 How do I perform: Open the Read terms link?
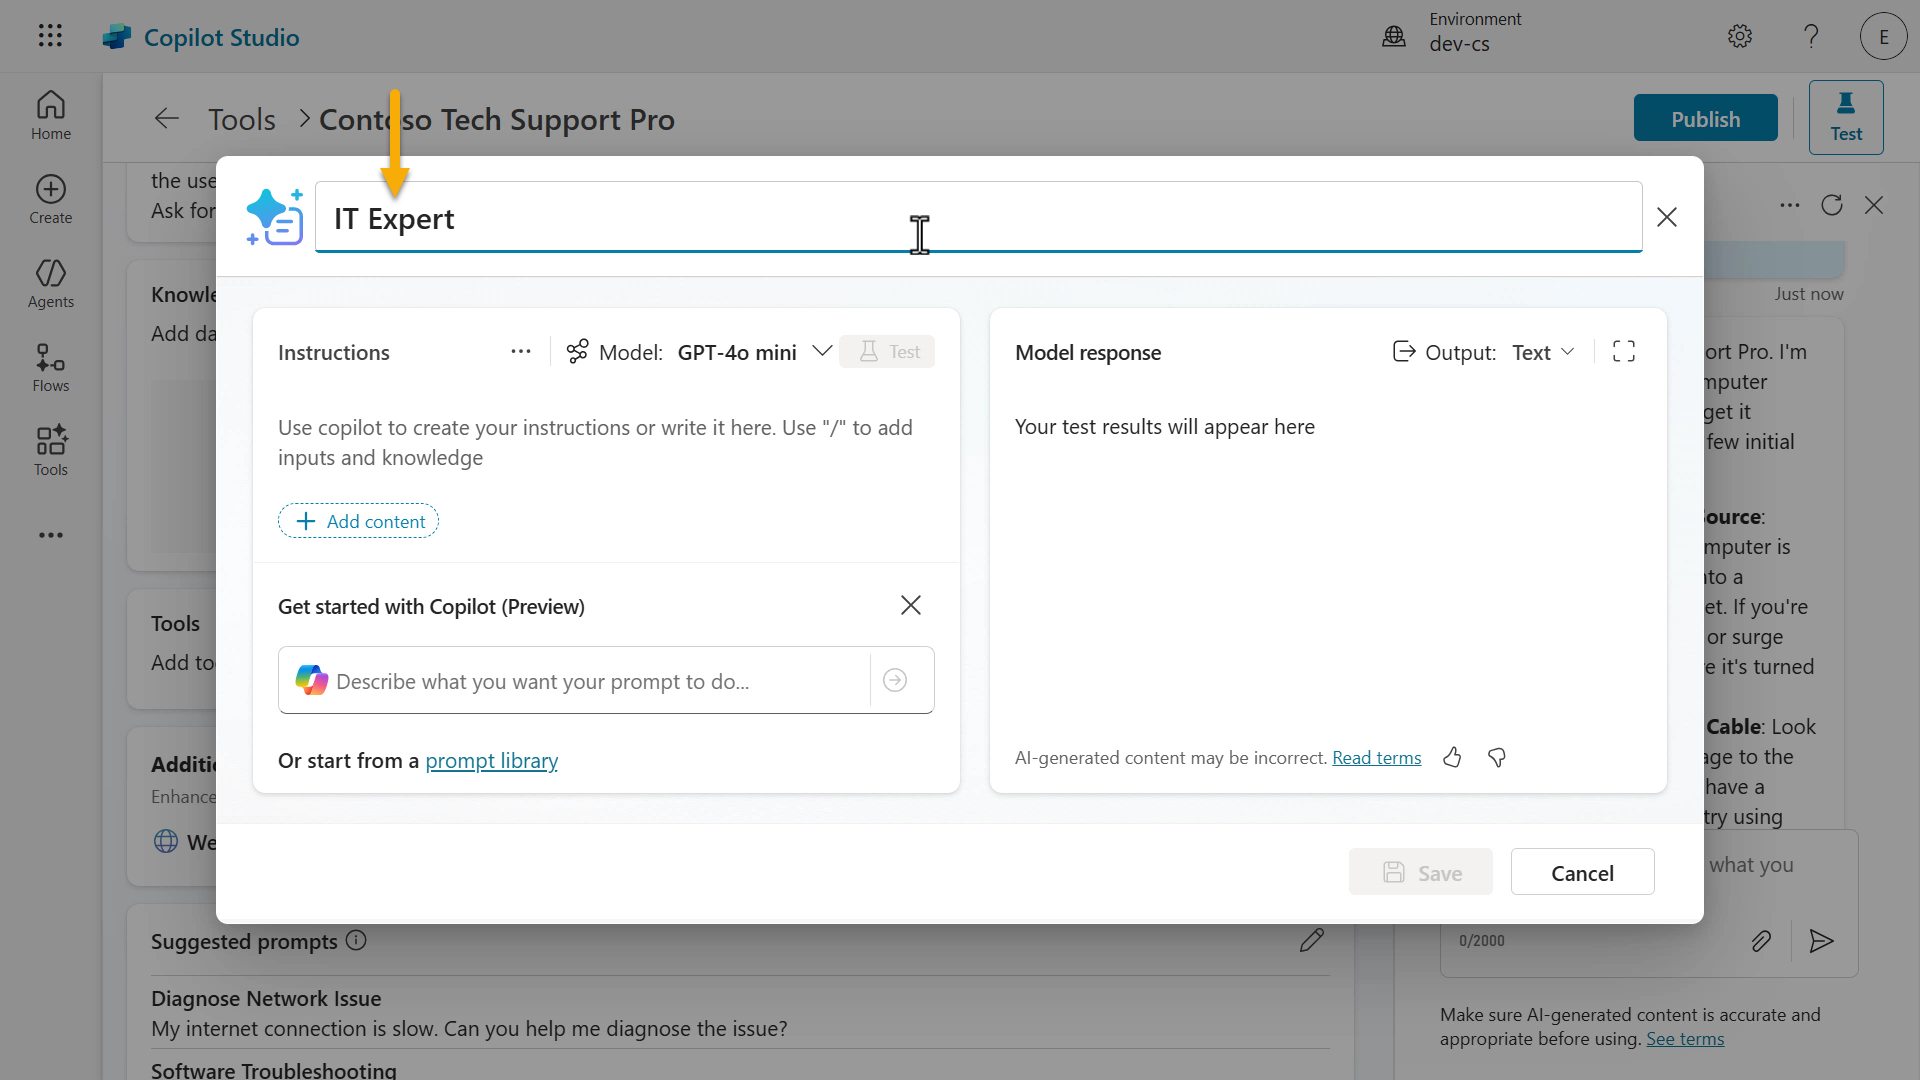pos(1376,757)
